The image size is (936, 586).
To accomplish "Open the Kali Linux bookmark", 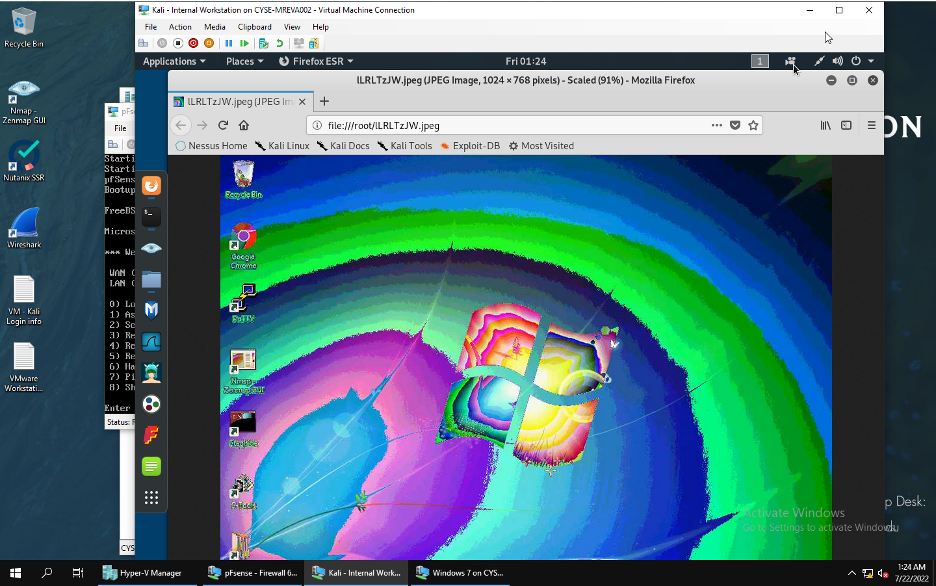I will 282,146.
